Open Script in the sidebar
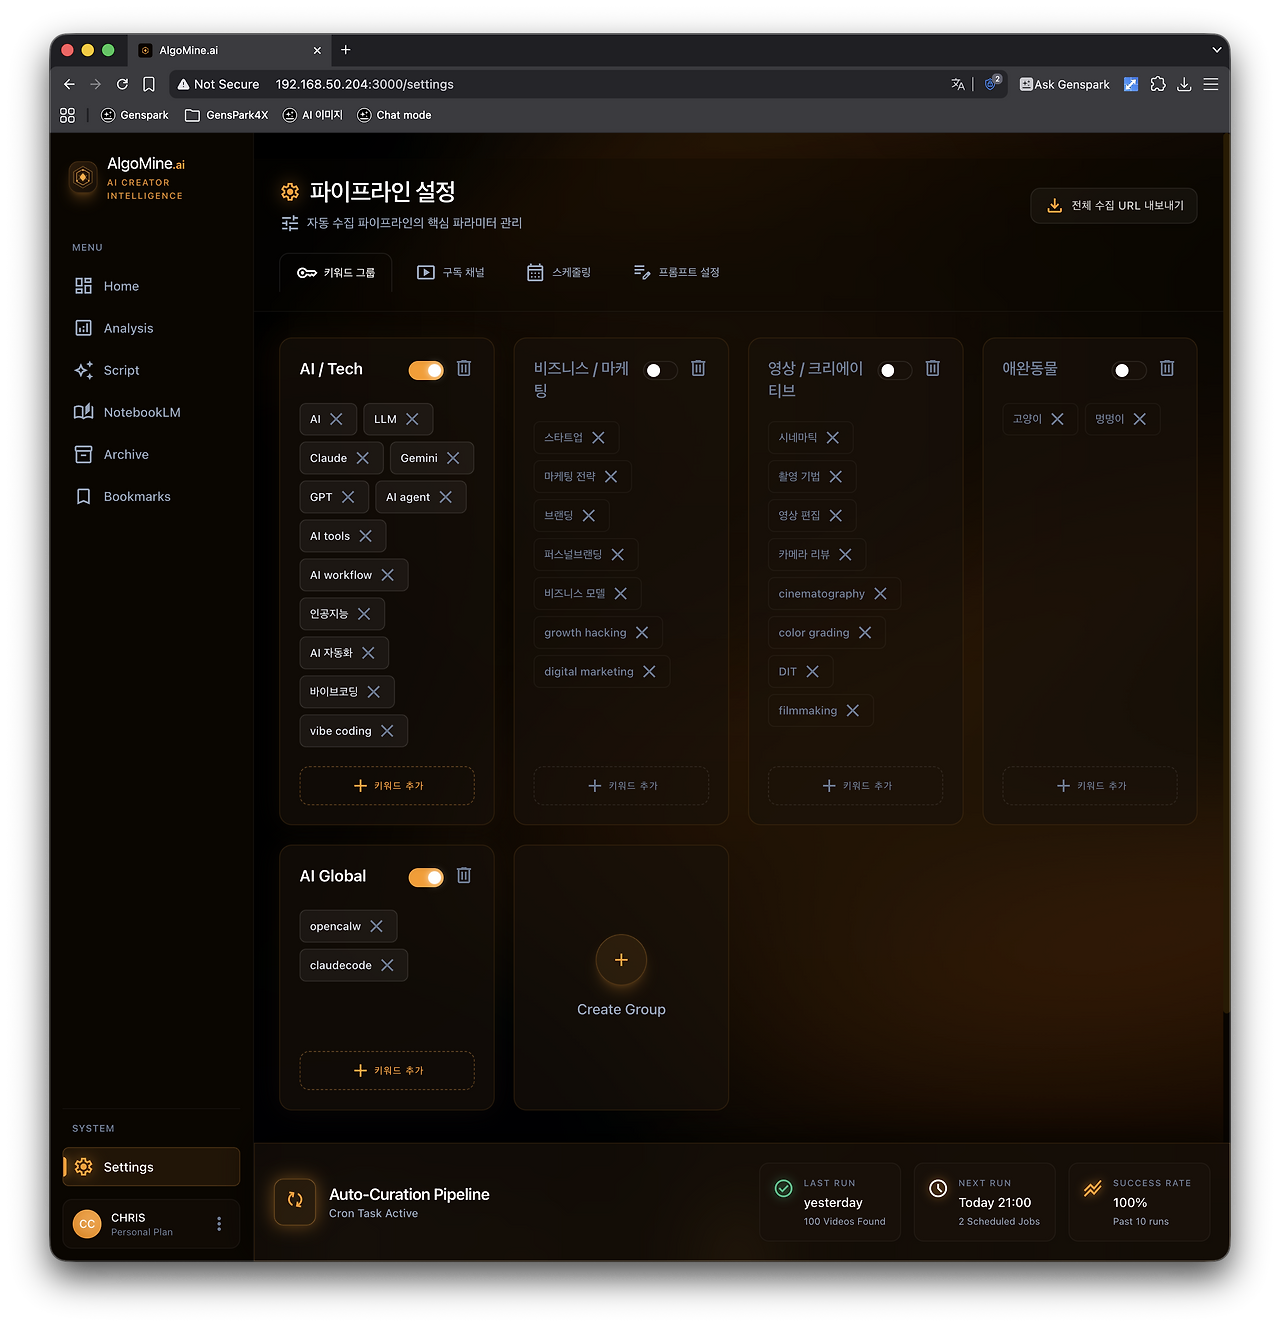1280x1327 pixels. point(151,370)
